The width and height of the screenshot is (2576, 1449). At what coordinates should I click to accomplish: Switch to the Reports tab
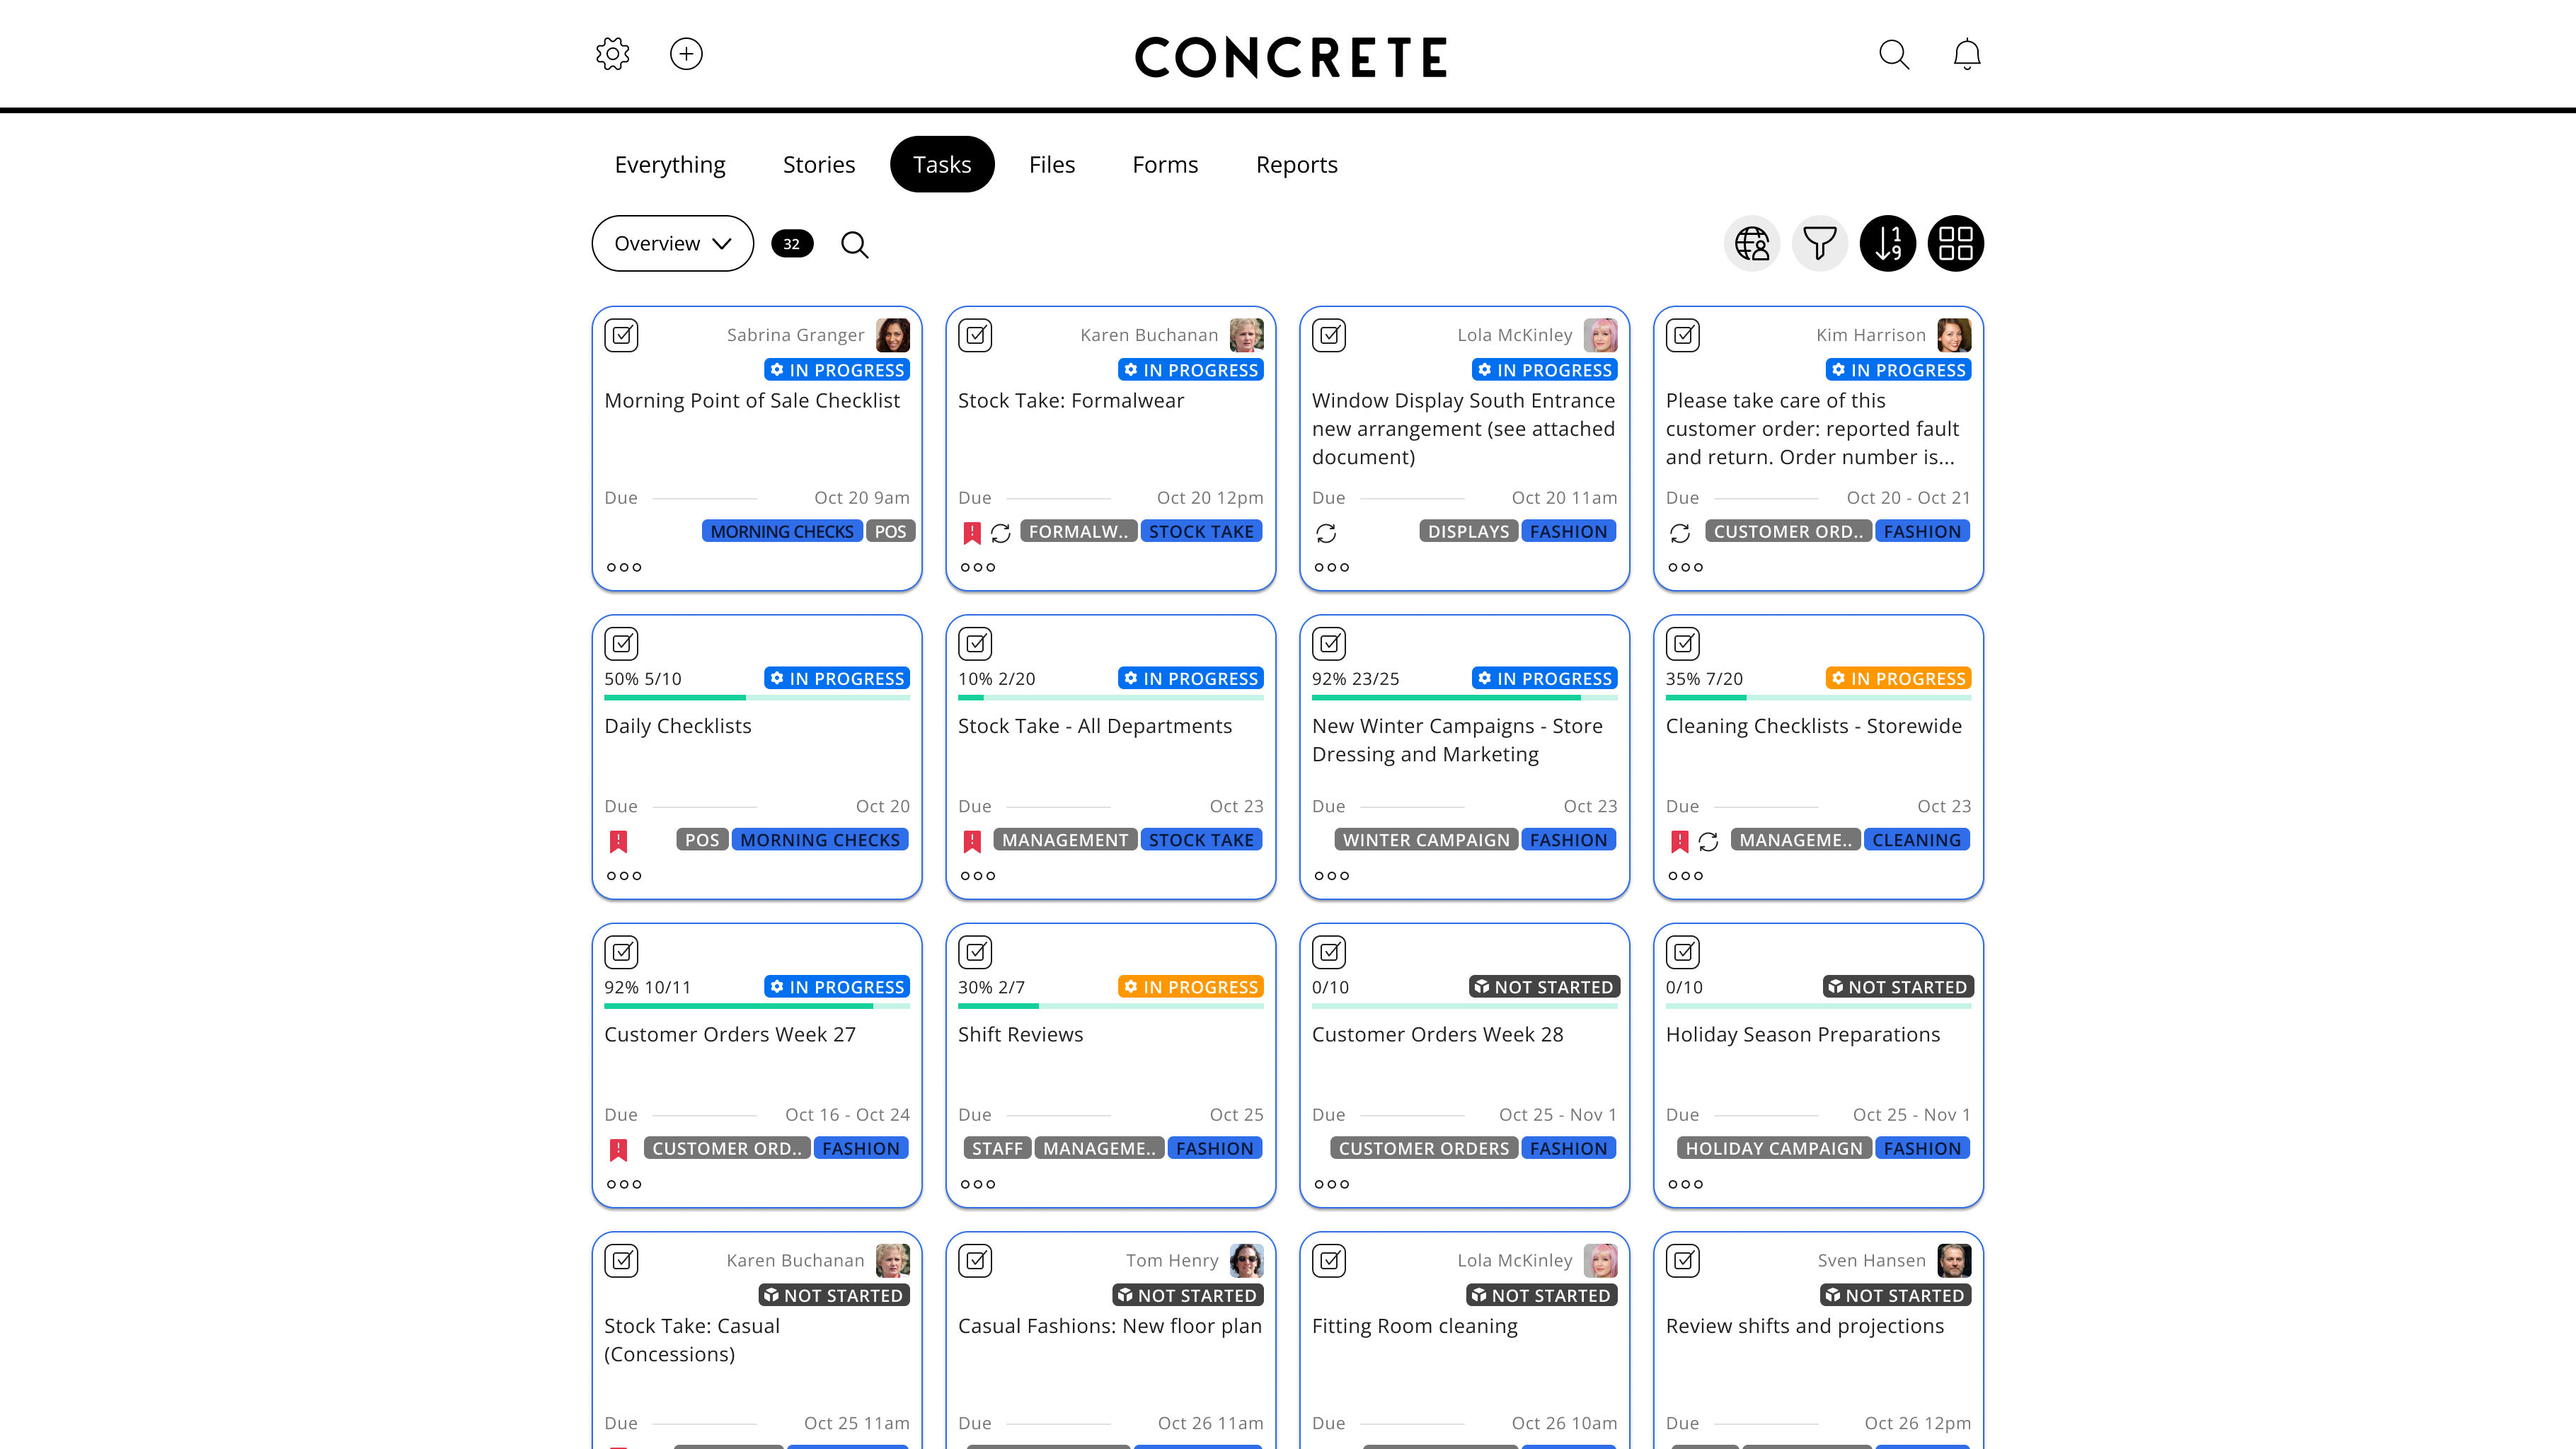pos(1297,164)
